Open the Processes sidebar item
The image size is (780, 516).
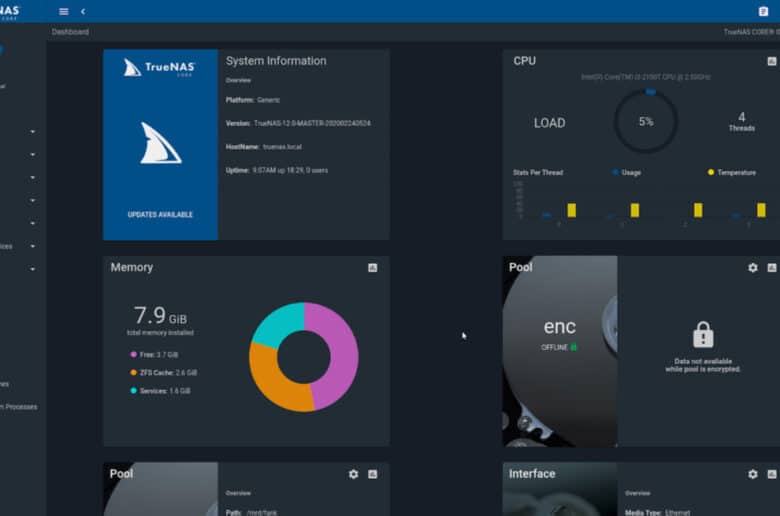pos(19,407)
